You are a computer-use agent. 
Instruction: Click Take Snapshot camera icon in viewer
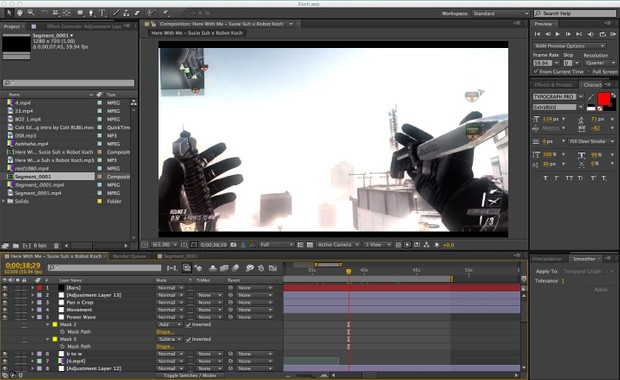pos(233,245)
